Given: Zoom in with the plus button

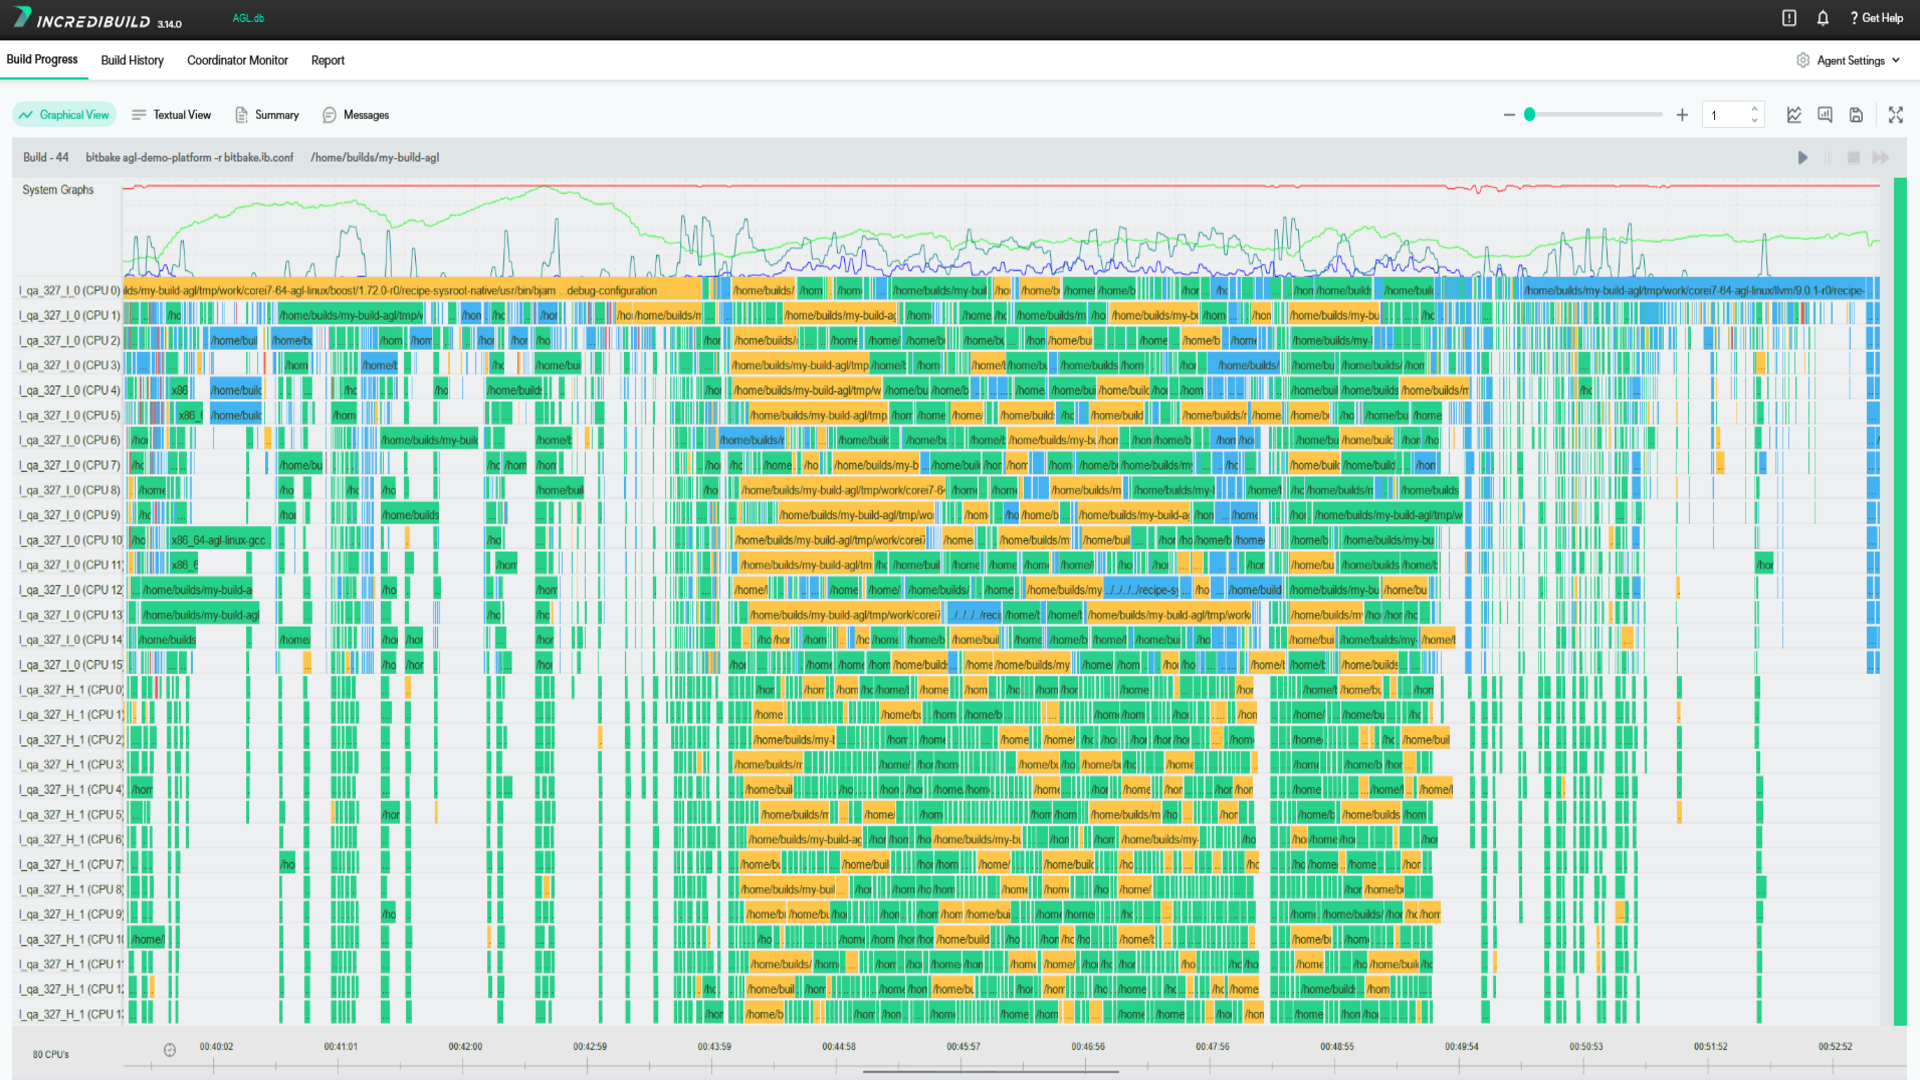Looking at the screenshot, I should 1682,115.
